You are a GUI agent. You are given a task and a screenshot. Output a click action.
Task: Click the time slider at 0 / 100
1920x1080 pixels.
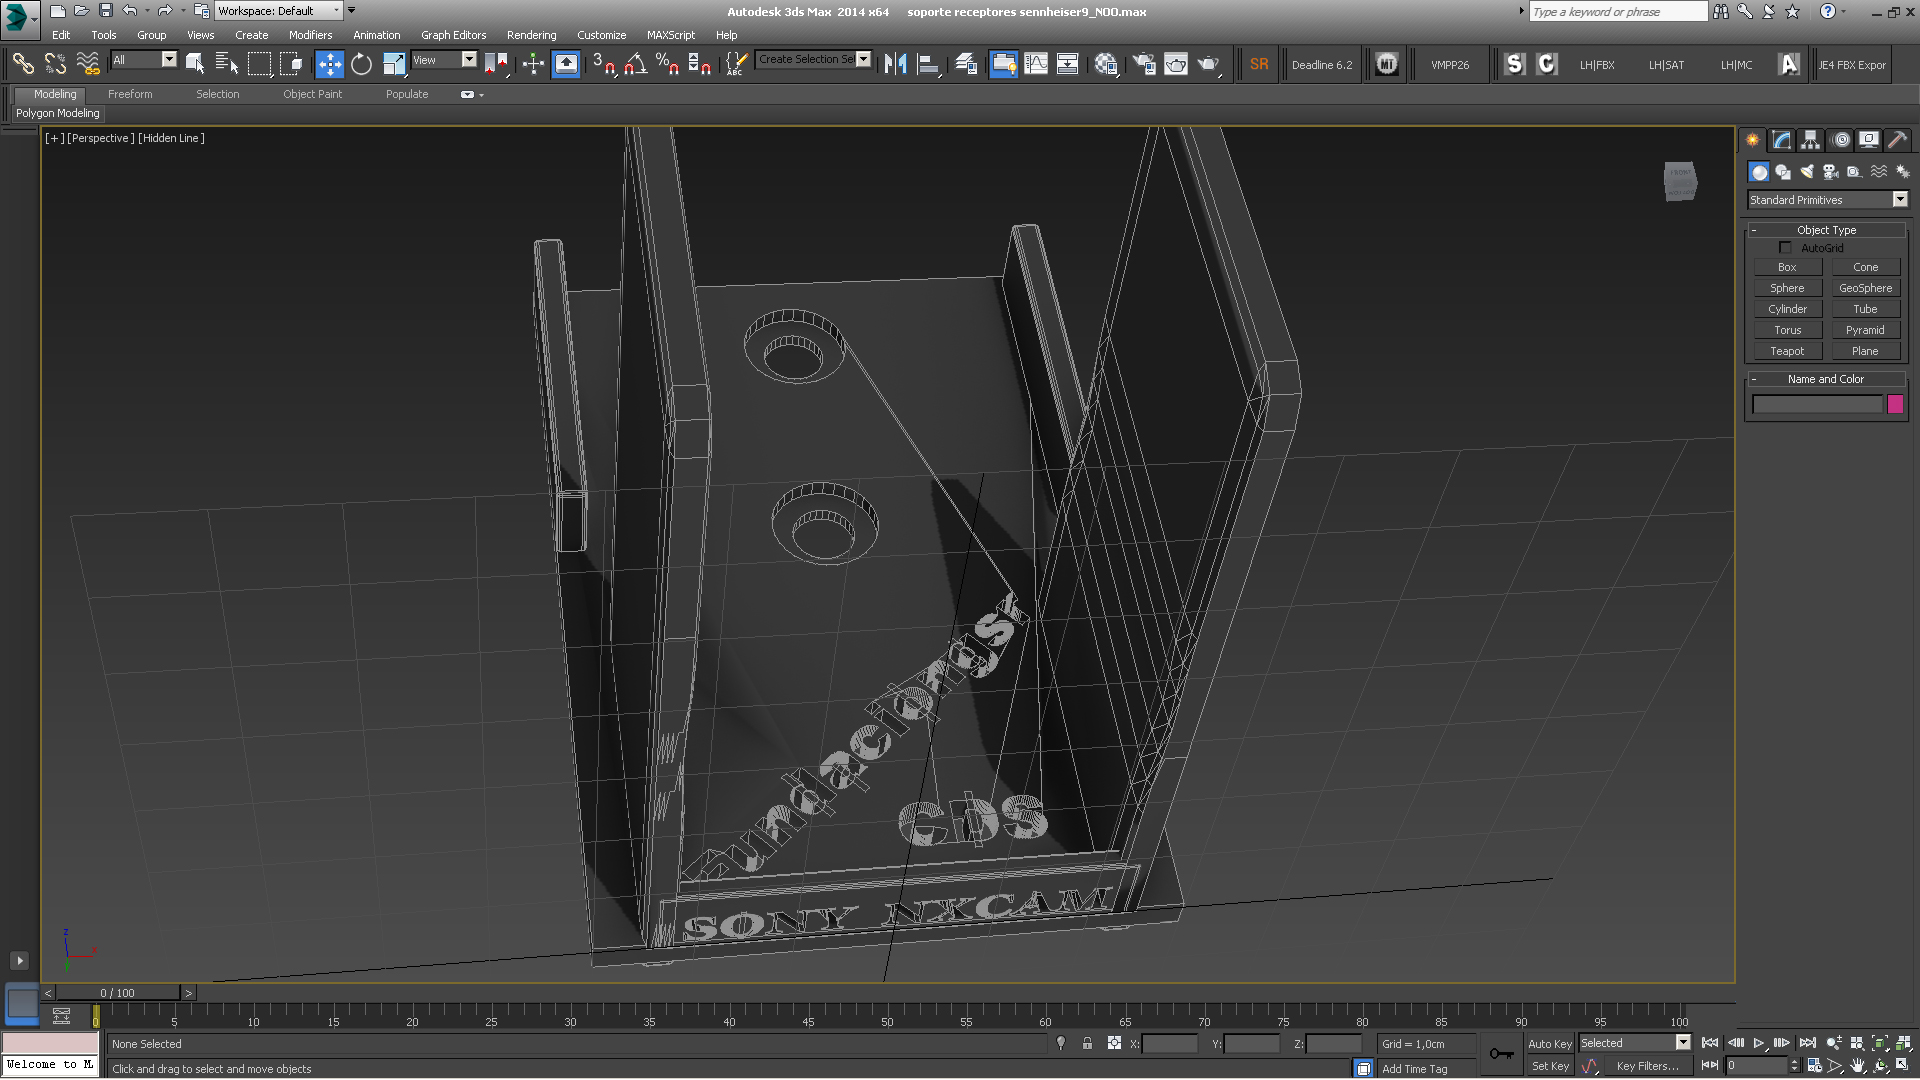(x=118, y=993)
